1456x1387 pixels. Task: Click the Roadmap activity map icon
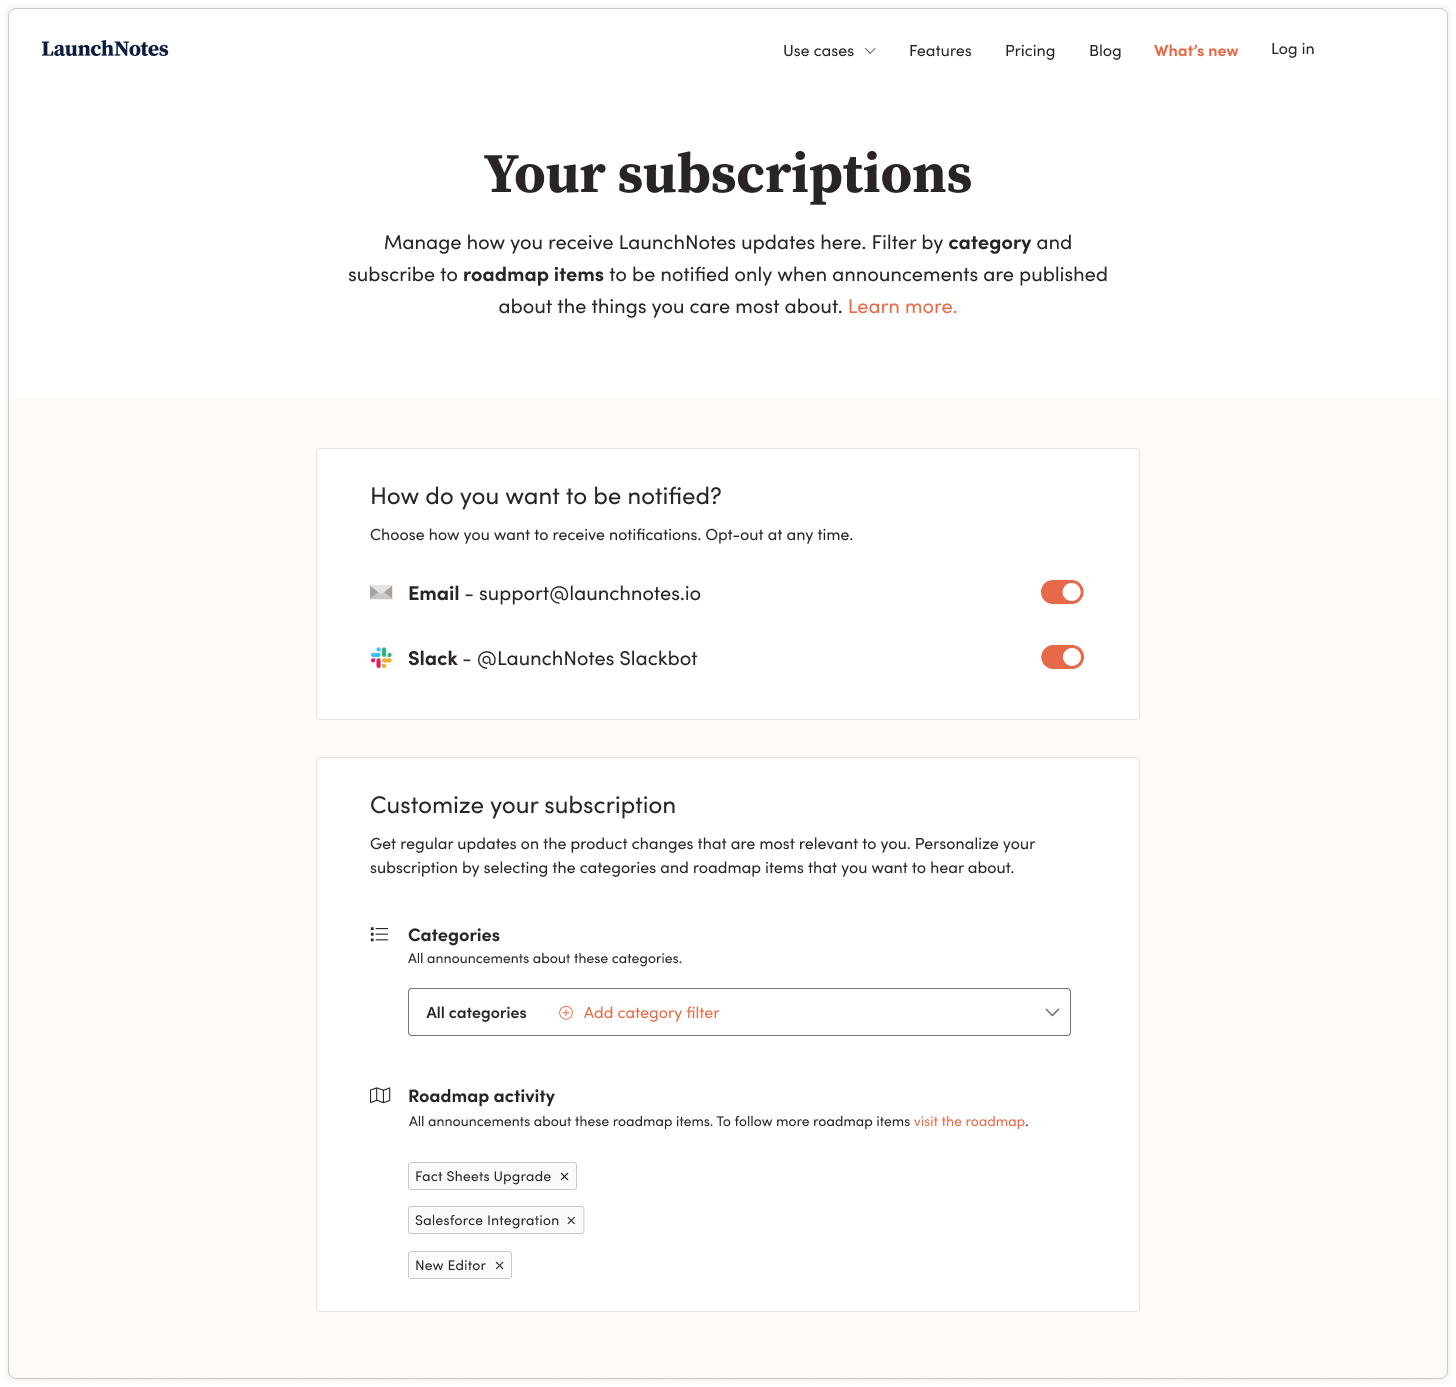(x=380, y=1095)
